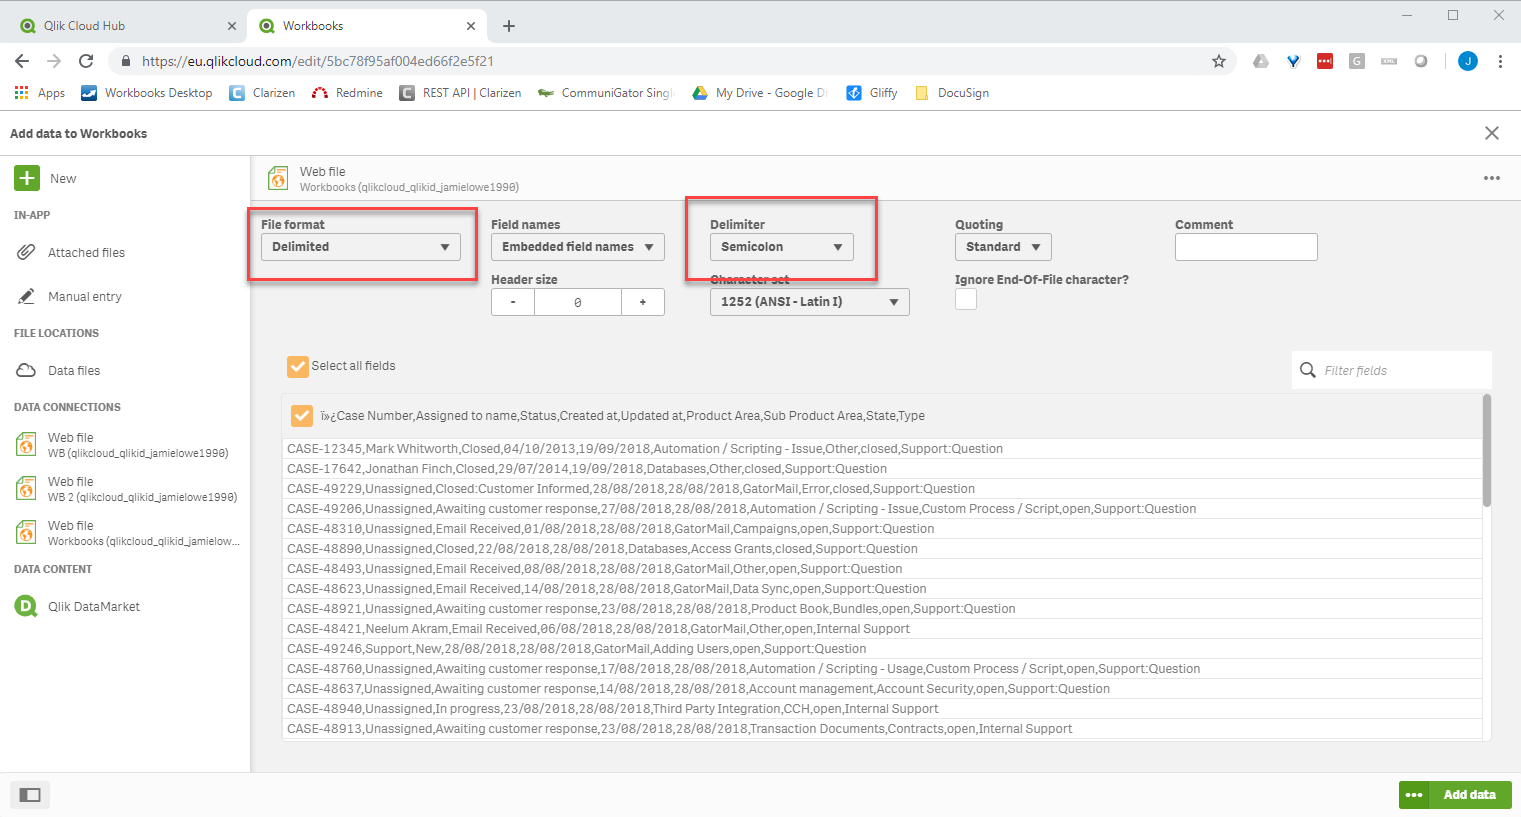Toggle the sidebar panel icon at bottom left
1521x817 pixels.
30,795
